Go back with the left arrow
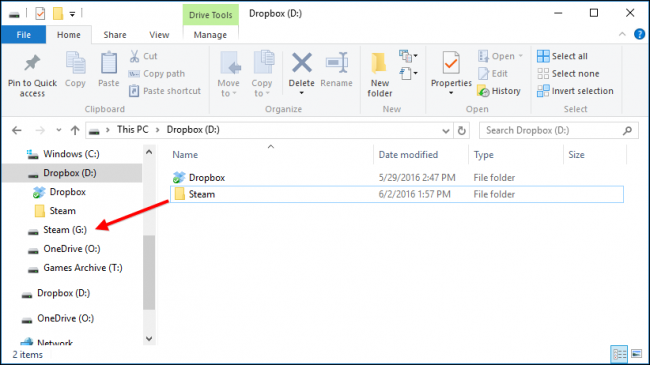The image size is (650, 365). tap(17, 130)
